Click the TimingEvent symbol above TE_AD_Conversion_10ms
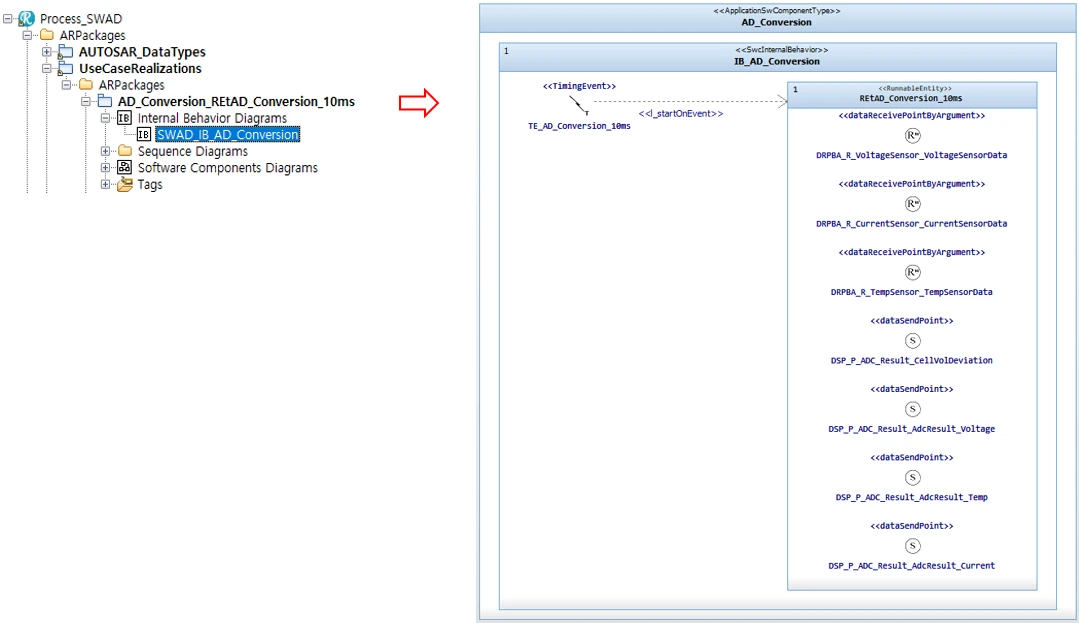This screenshot has width=1079, height=623. pyautogui.click(x=579, y=105)
